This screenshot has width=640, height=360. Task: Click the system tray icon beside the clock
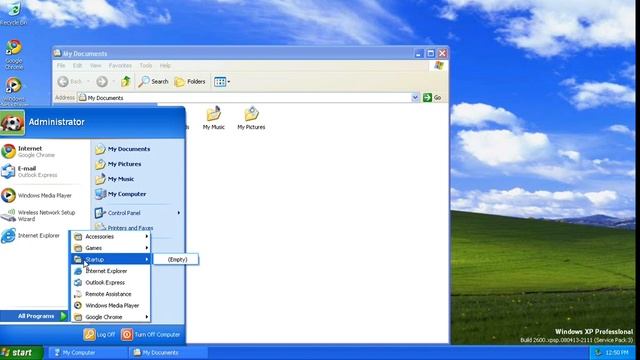coord(598,353)
